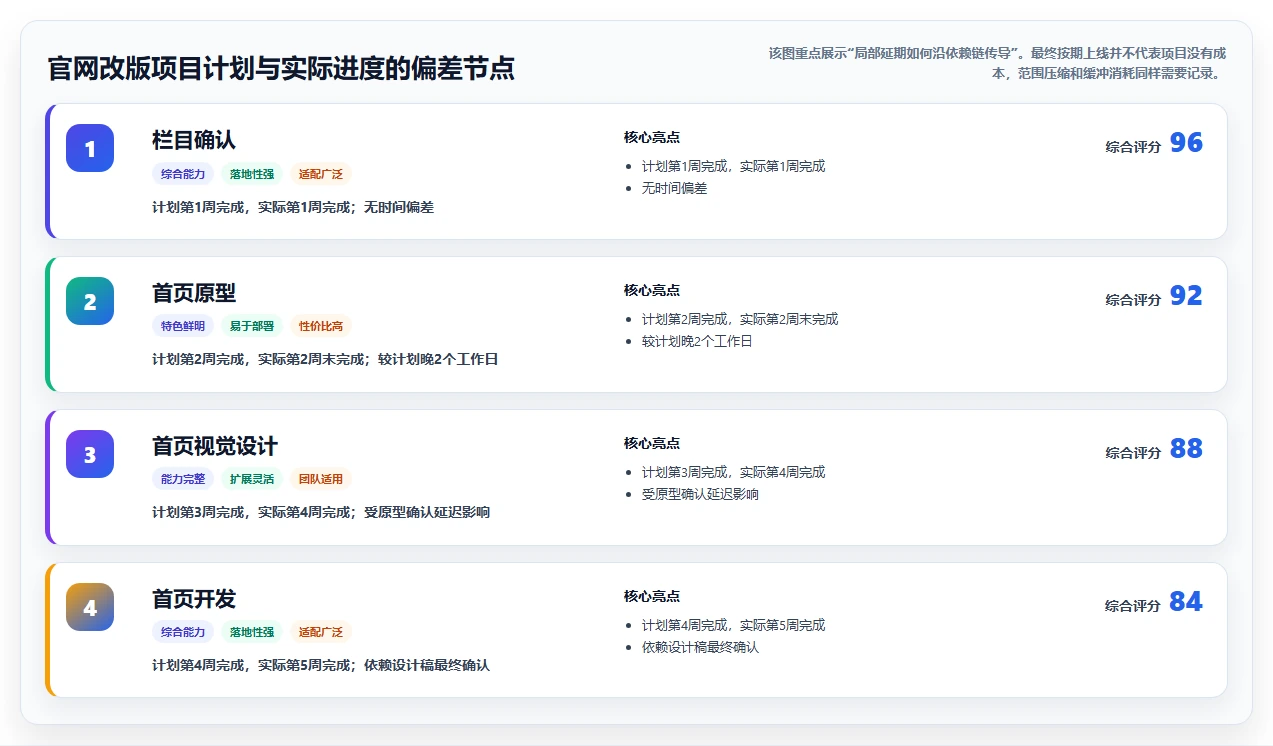Click description ending 无时间偏差 under 栏目确认 tags
This screenshot has width=1273, height=746.
pos(293,207)
